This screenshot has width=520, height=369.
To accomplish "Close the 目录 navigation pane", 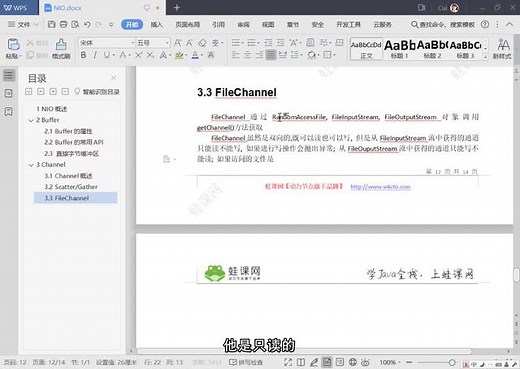I will [x=114, y=78].
